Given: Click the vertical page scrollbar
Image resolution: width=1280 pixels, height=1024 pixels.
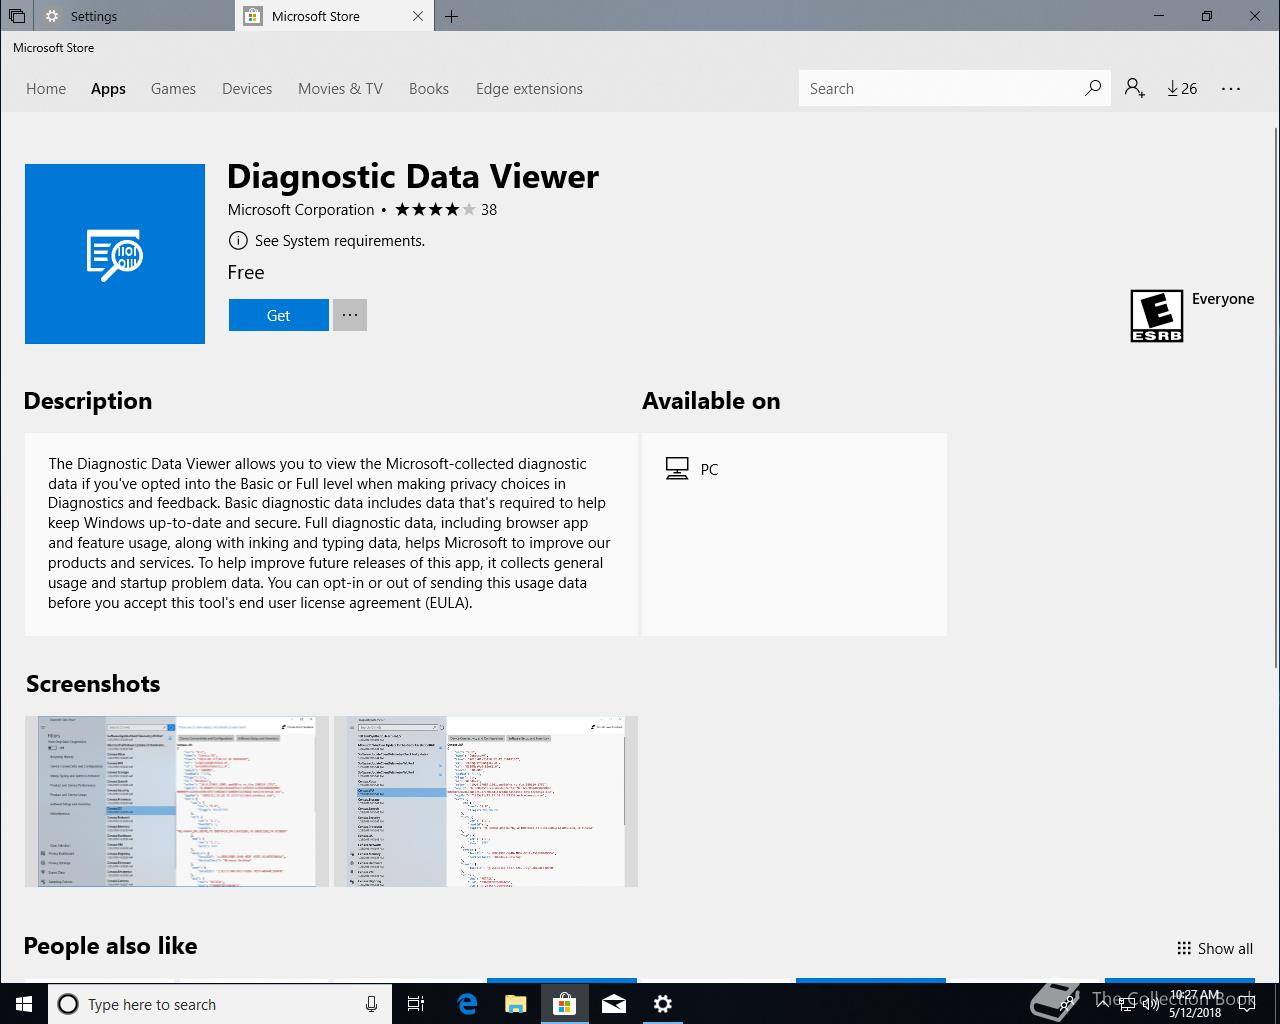Looking at the screenshot, I should [x=1275, y=400].
